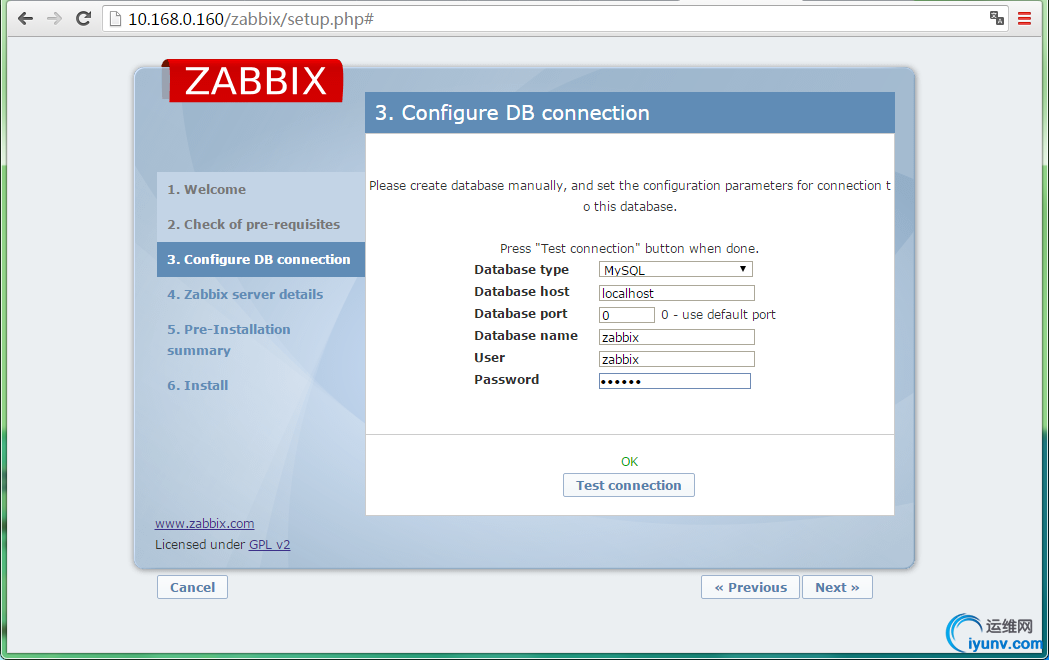Click the 'User' label
The image size is (1049, 660).
[x=490, y=358]
